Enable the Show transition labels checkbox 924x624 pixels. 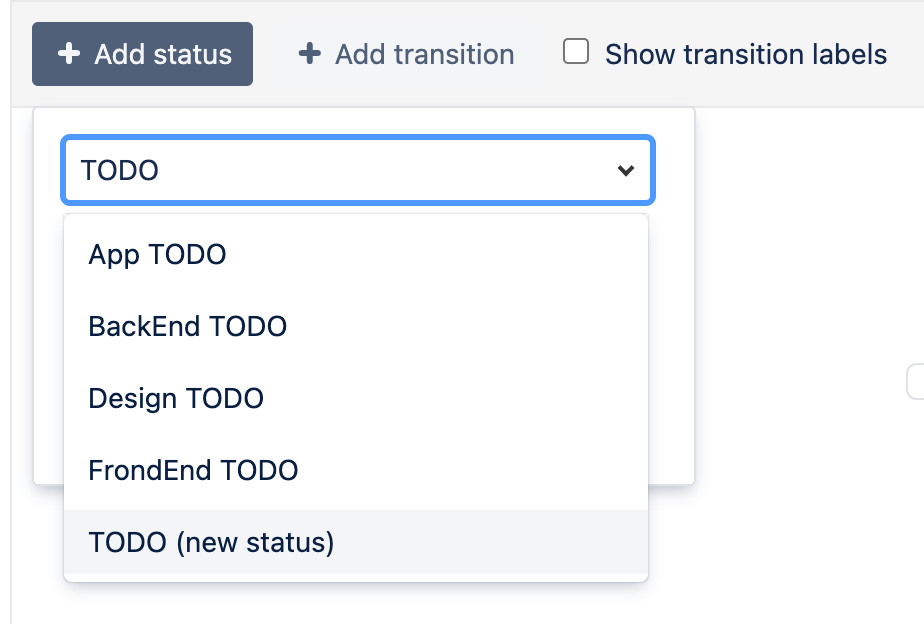click(576, 52)
